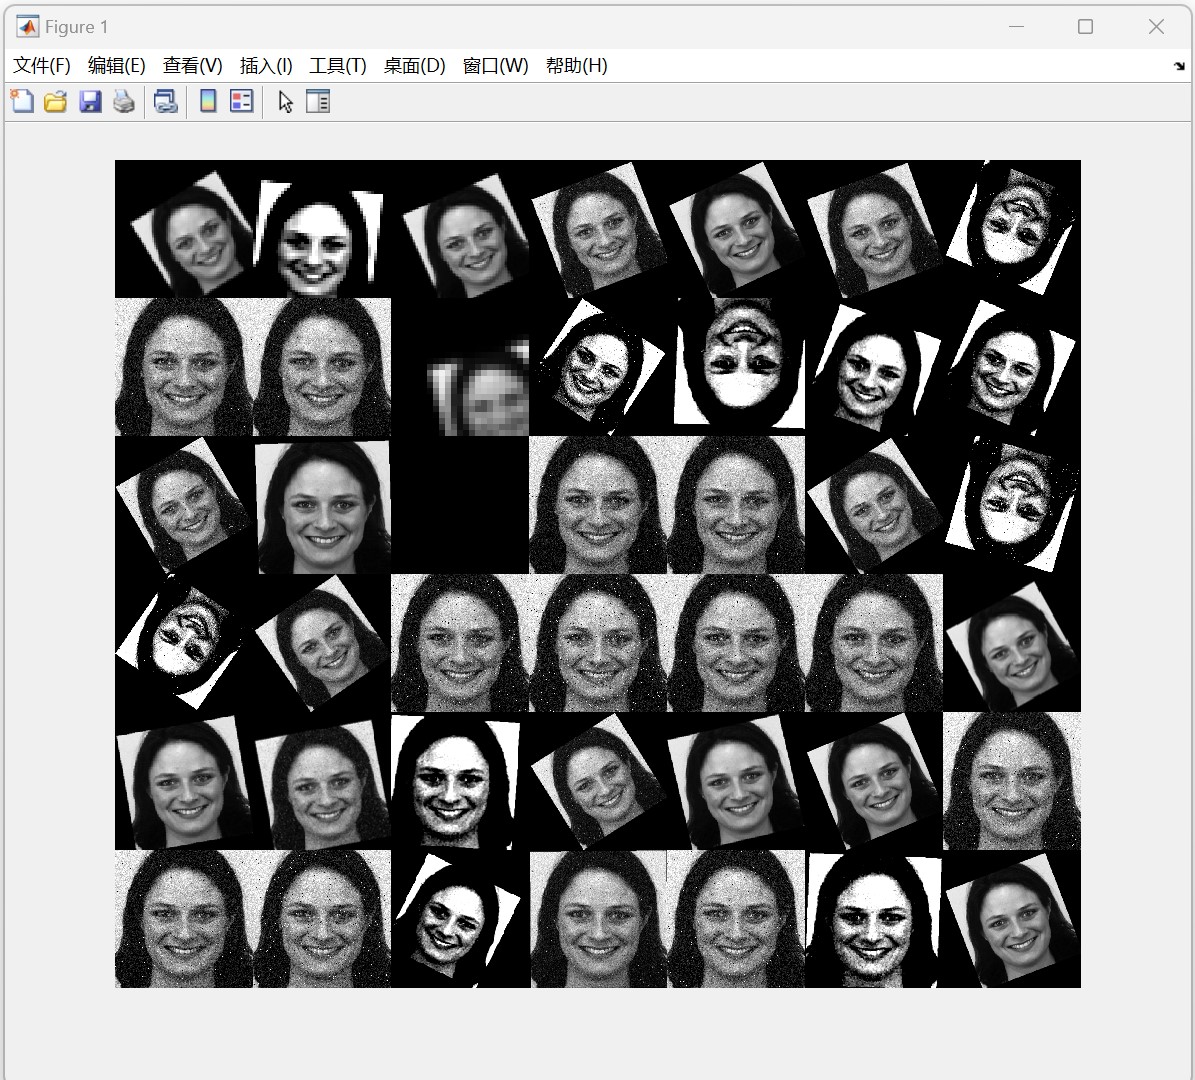The width and height of the screenshot is (1195, 1080).
Task: Close the Figure 1 window
Action: coord(1156,27)
